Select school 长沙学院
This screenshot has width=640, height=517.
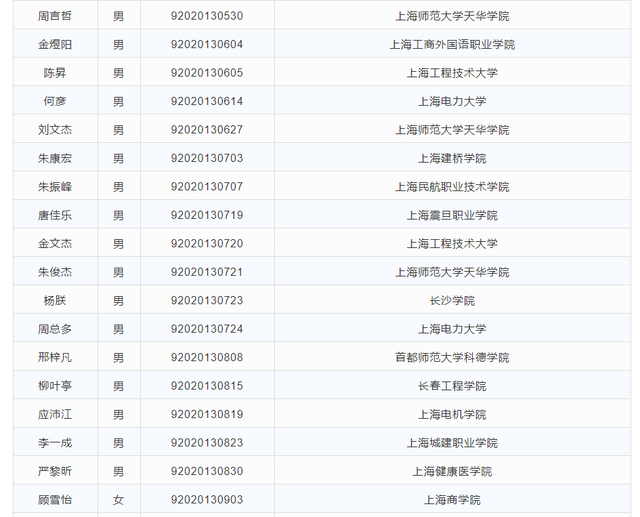(452, 301)
